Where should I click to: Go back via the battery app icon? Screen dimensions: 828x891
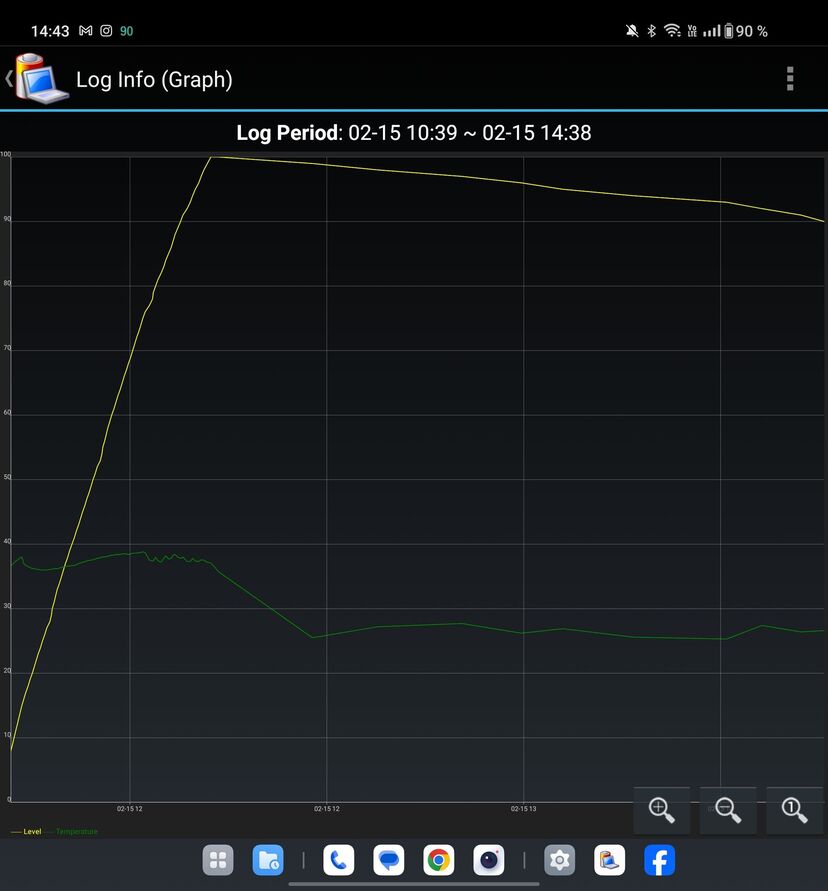pyautogui.click(x=38, y=79)
